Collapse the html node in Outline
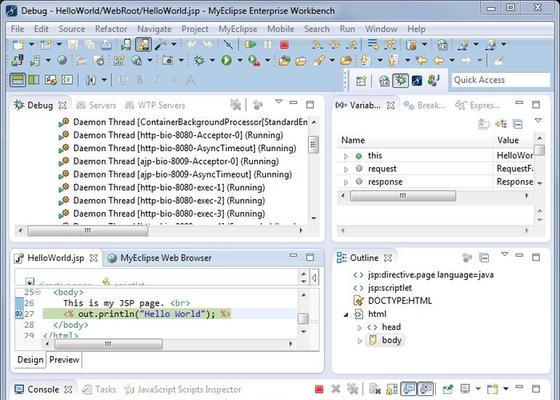 pyautogui.click(x=346, y=315)
